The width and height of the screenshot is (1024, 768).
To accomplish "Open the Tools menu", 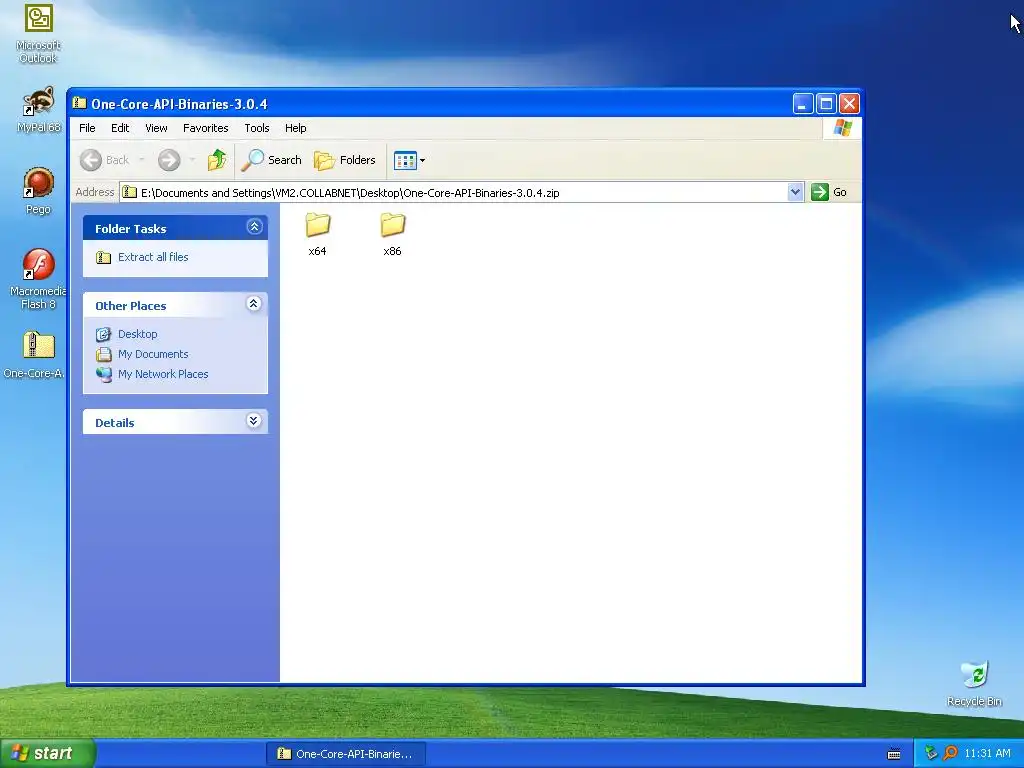I will [257, 128].
